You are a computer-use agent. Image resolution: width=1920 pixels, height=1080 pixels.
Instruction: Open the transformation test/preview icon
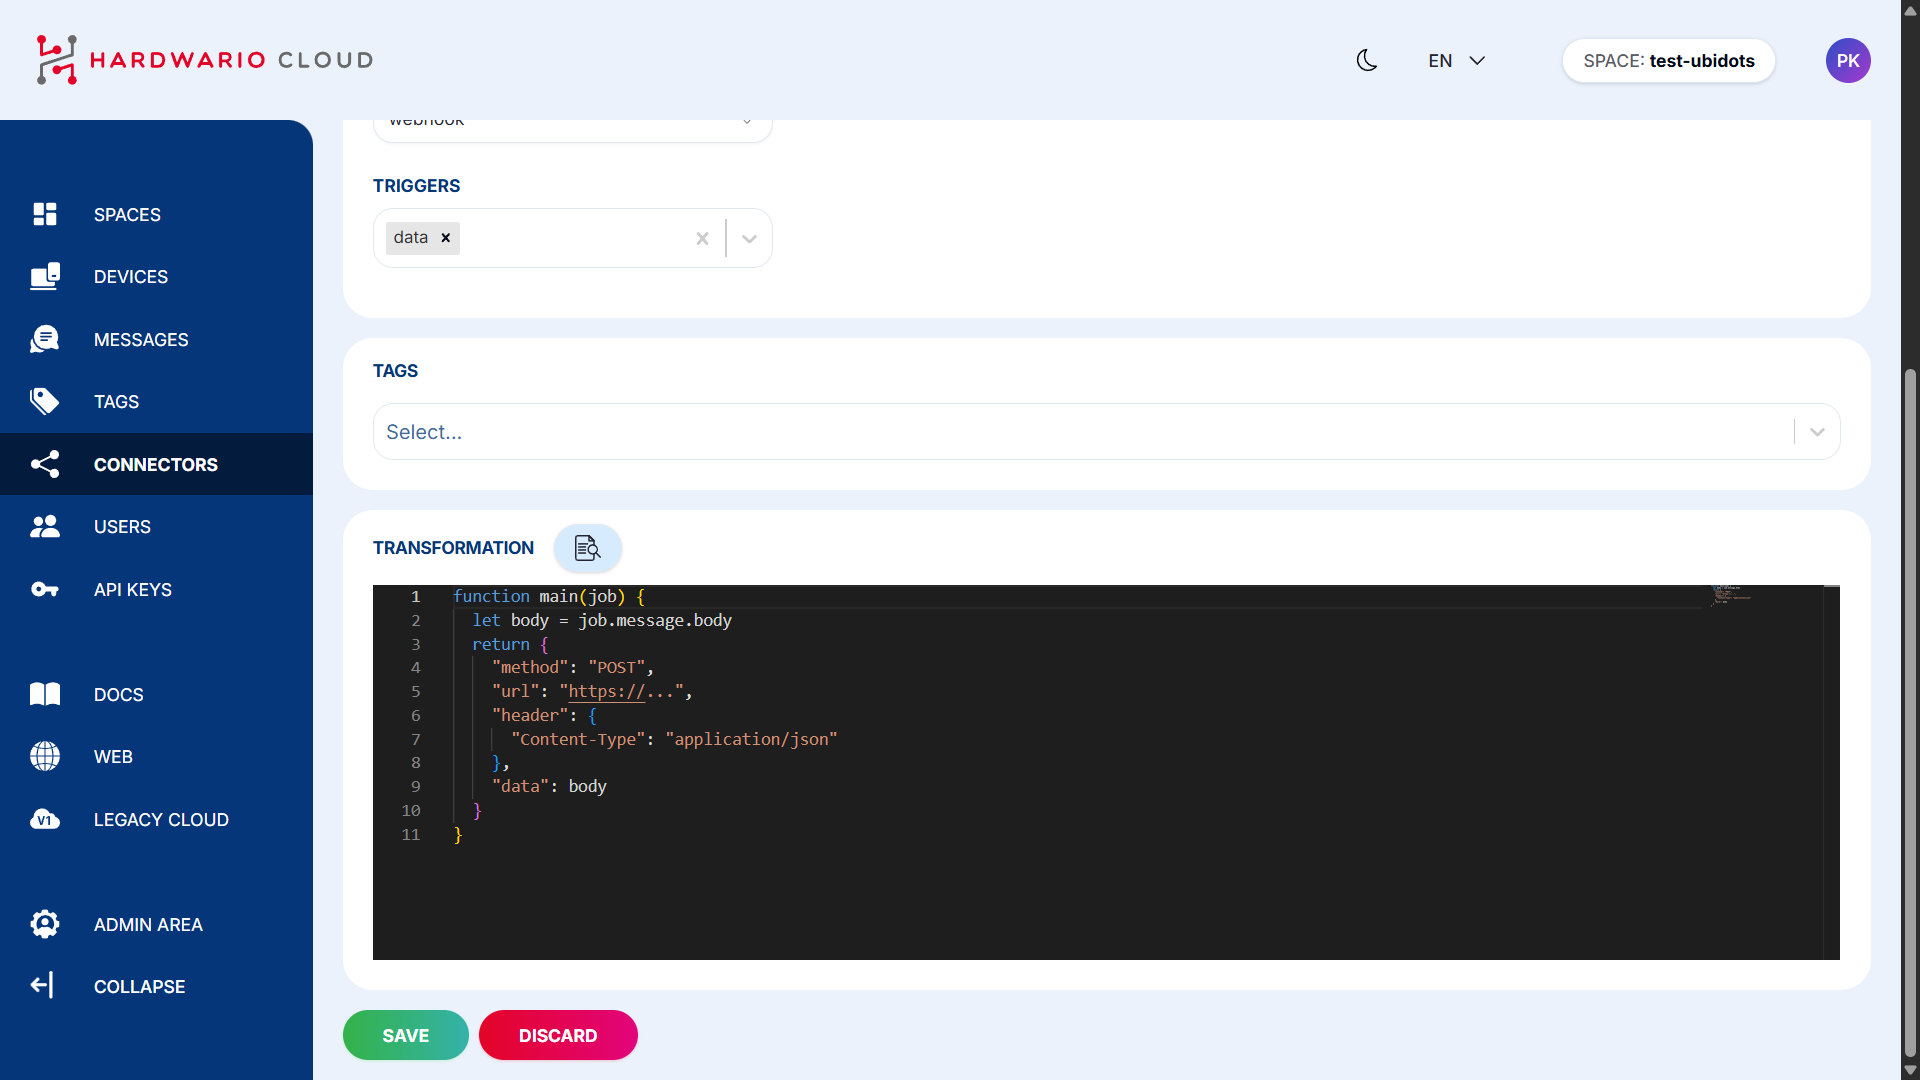click(587, 548)
